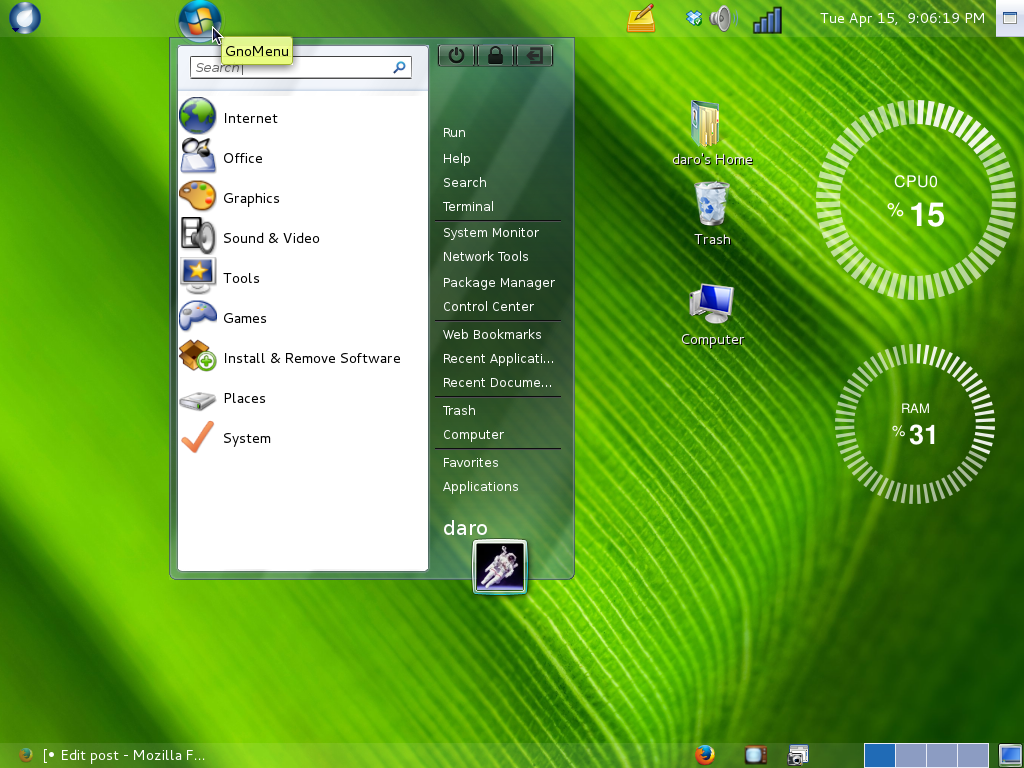Screen dimensions: 1024x768
Task: Open the Trash icon on the desktop
Action: tap(712, 205)
